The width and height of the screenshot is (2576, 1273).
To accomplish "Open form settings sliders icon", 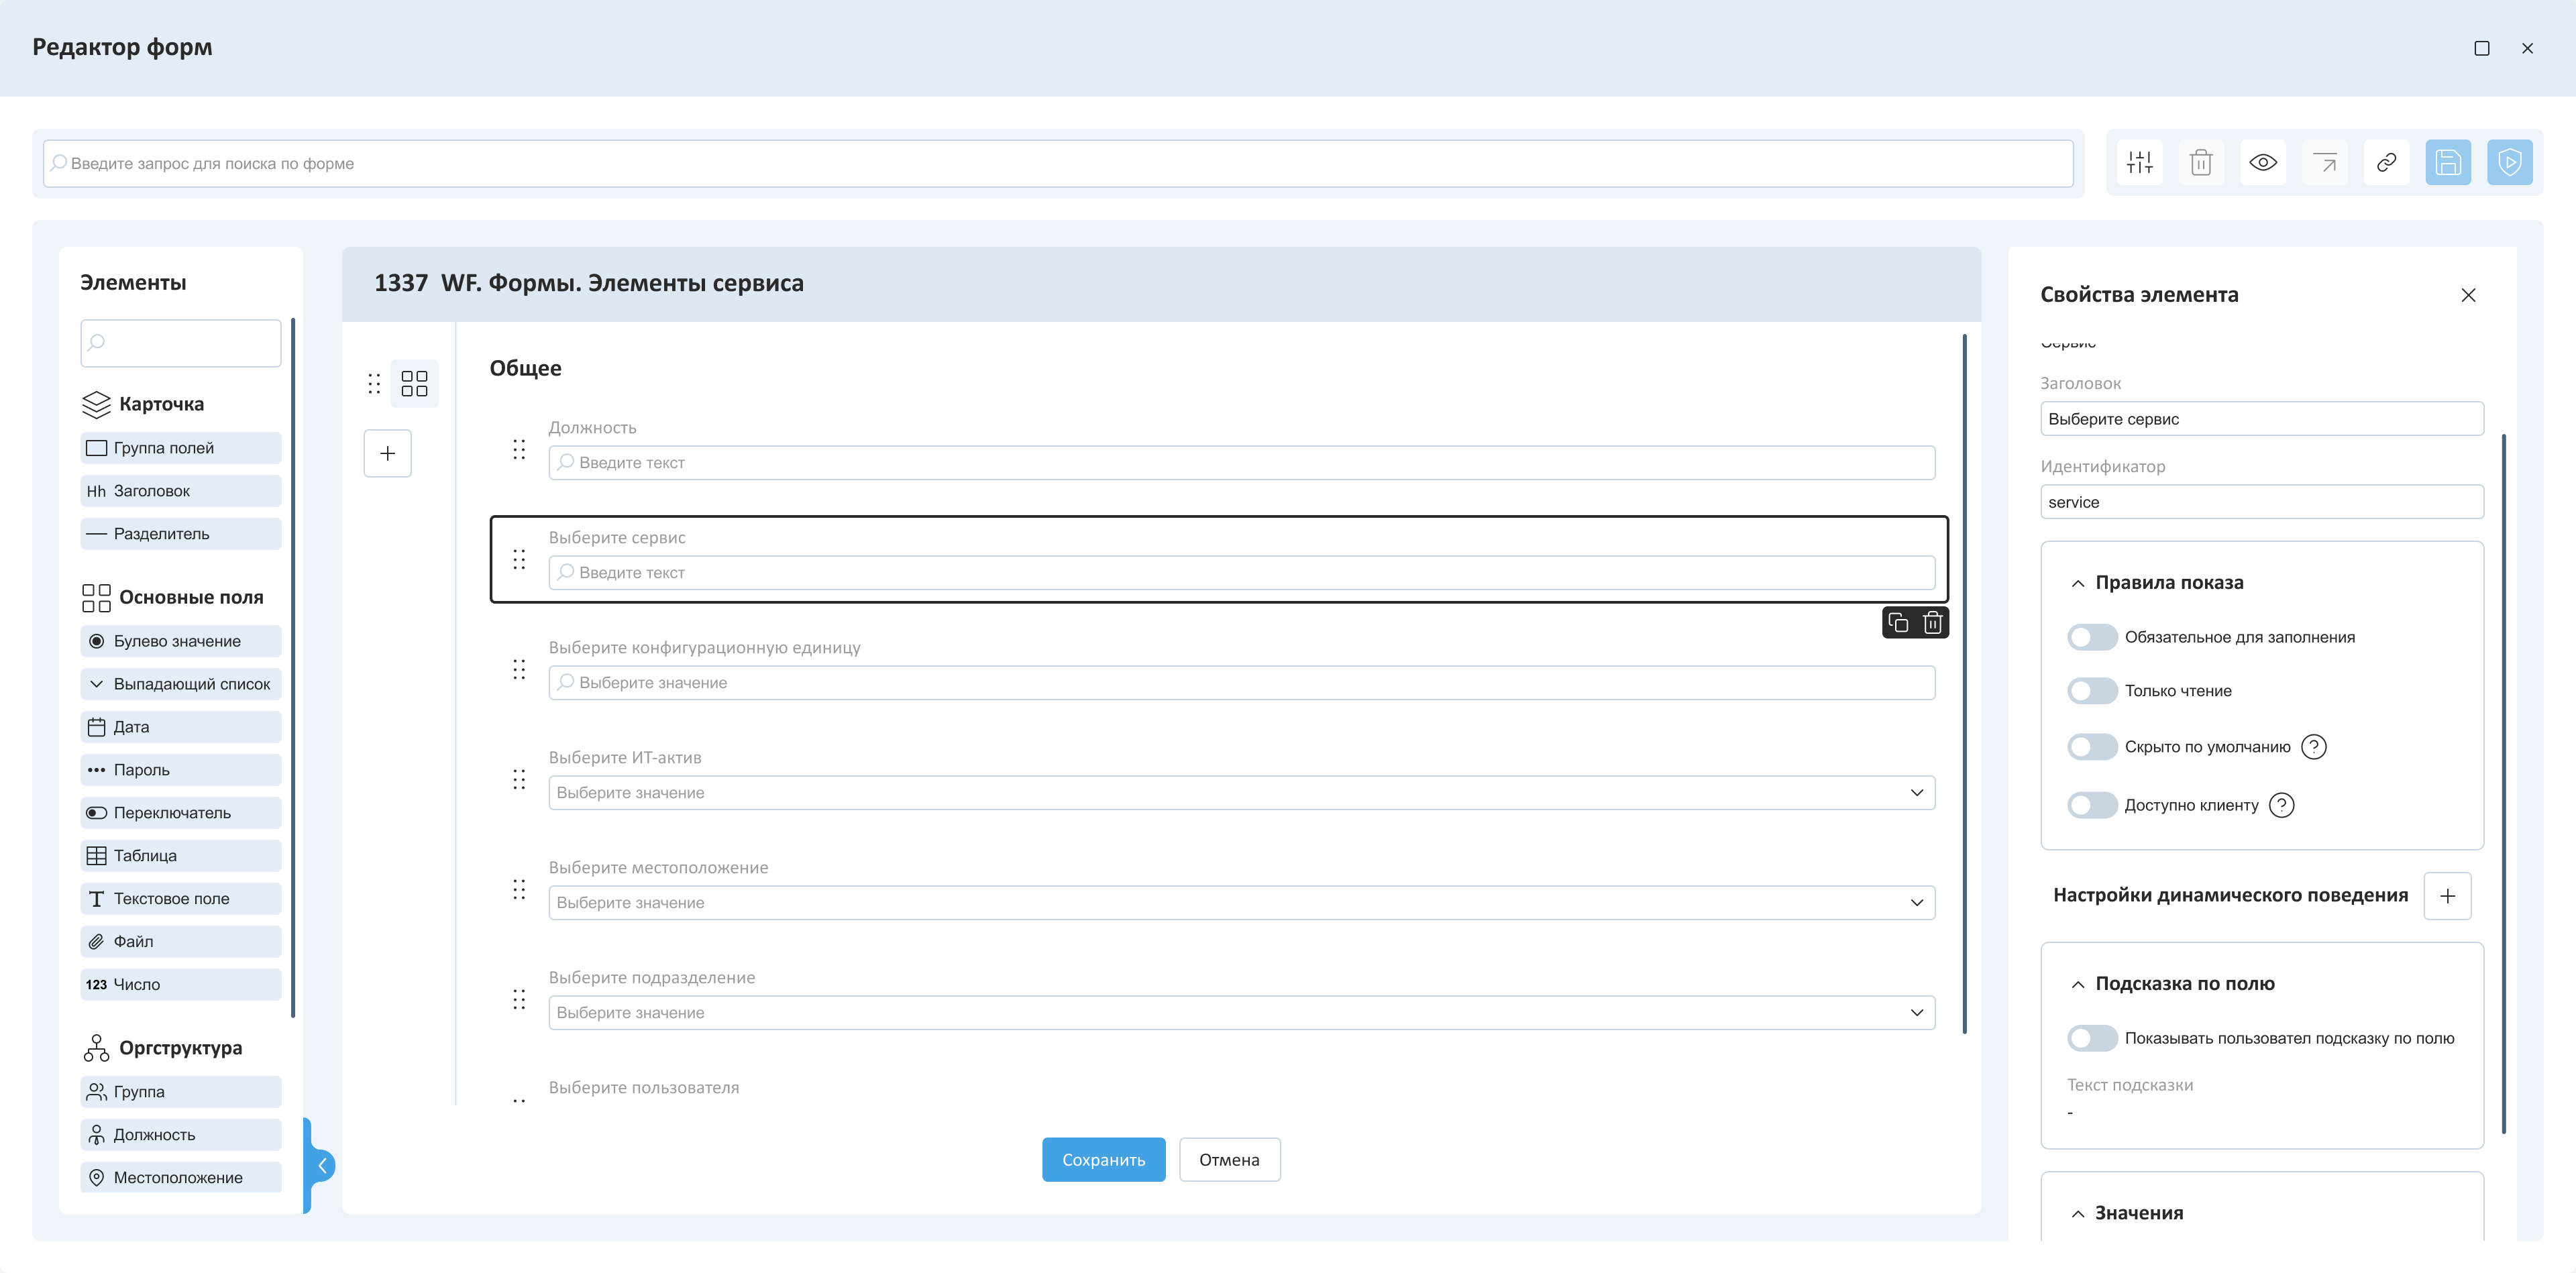I will point(2140,163).
